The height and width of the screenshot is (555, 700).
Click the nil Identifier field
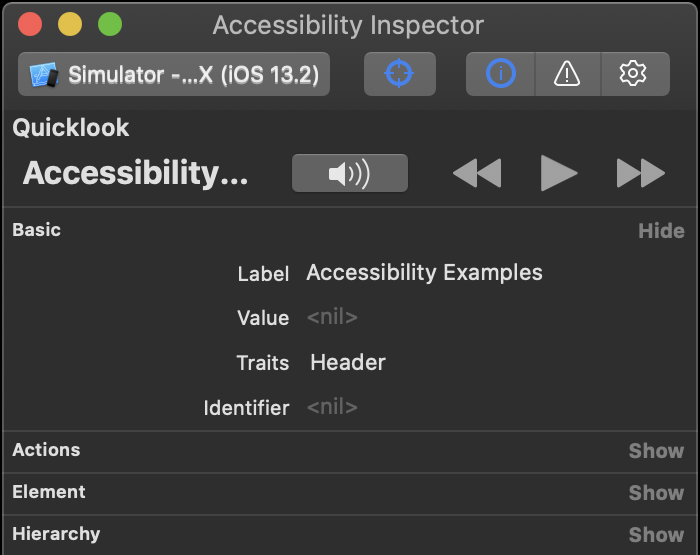(332, 408)
